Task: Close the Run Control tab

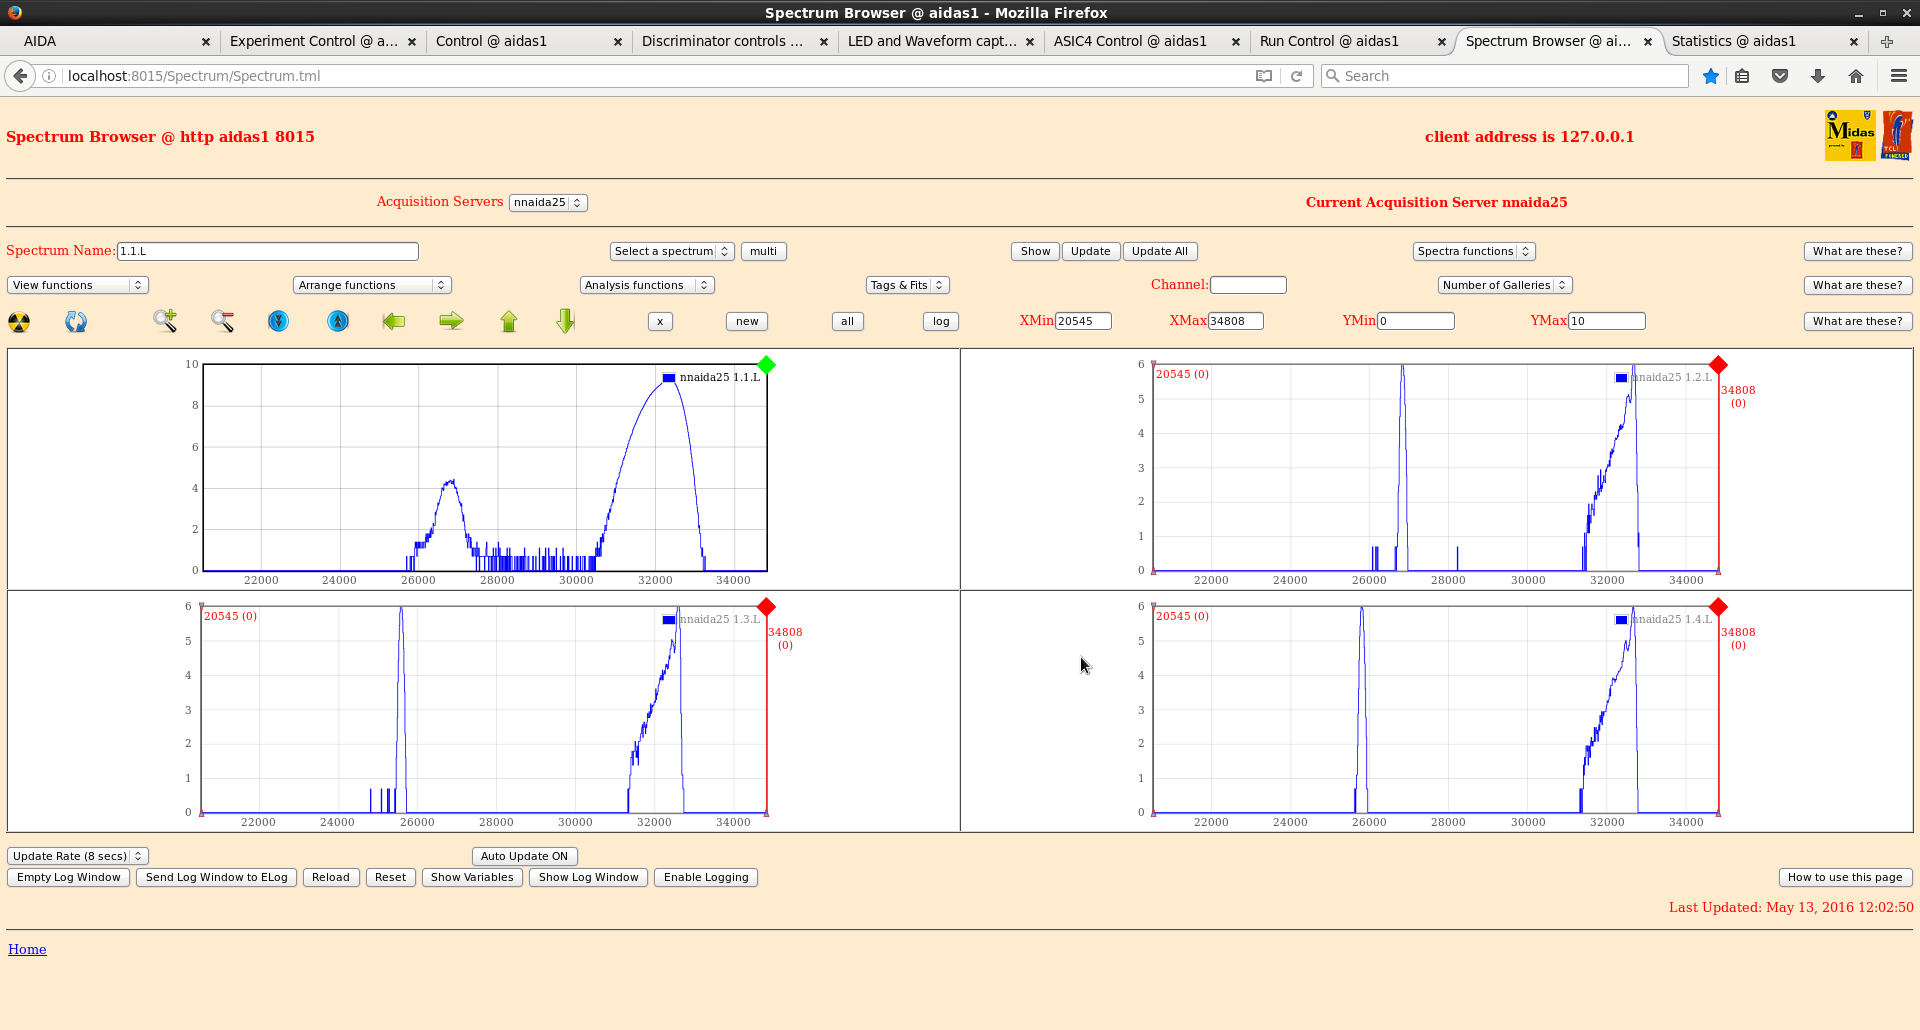Action: (x=1442, y=42)
